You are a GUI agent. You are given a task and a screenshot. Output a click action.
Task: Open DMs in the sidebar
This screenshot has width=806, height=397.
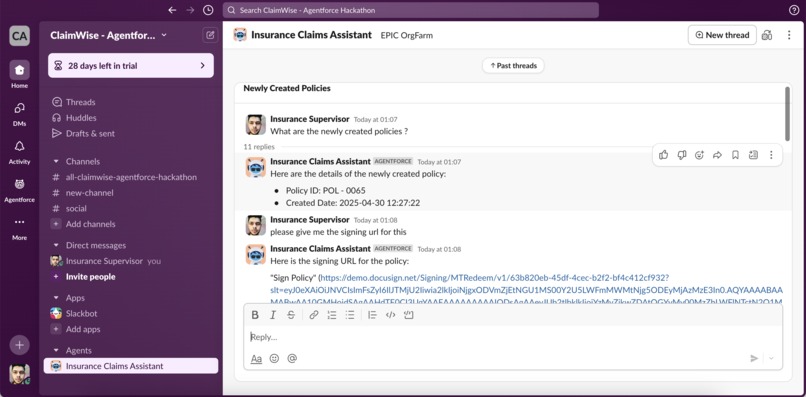click(20, 113)
